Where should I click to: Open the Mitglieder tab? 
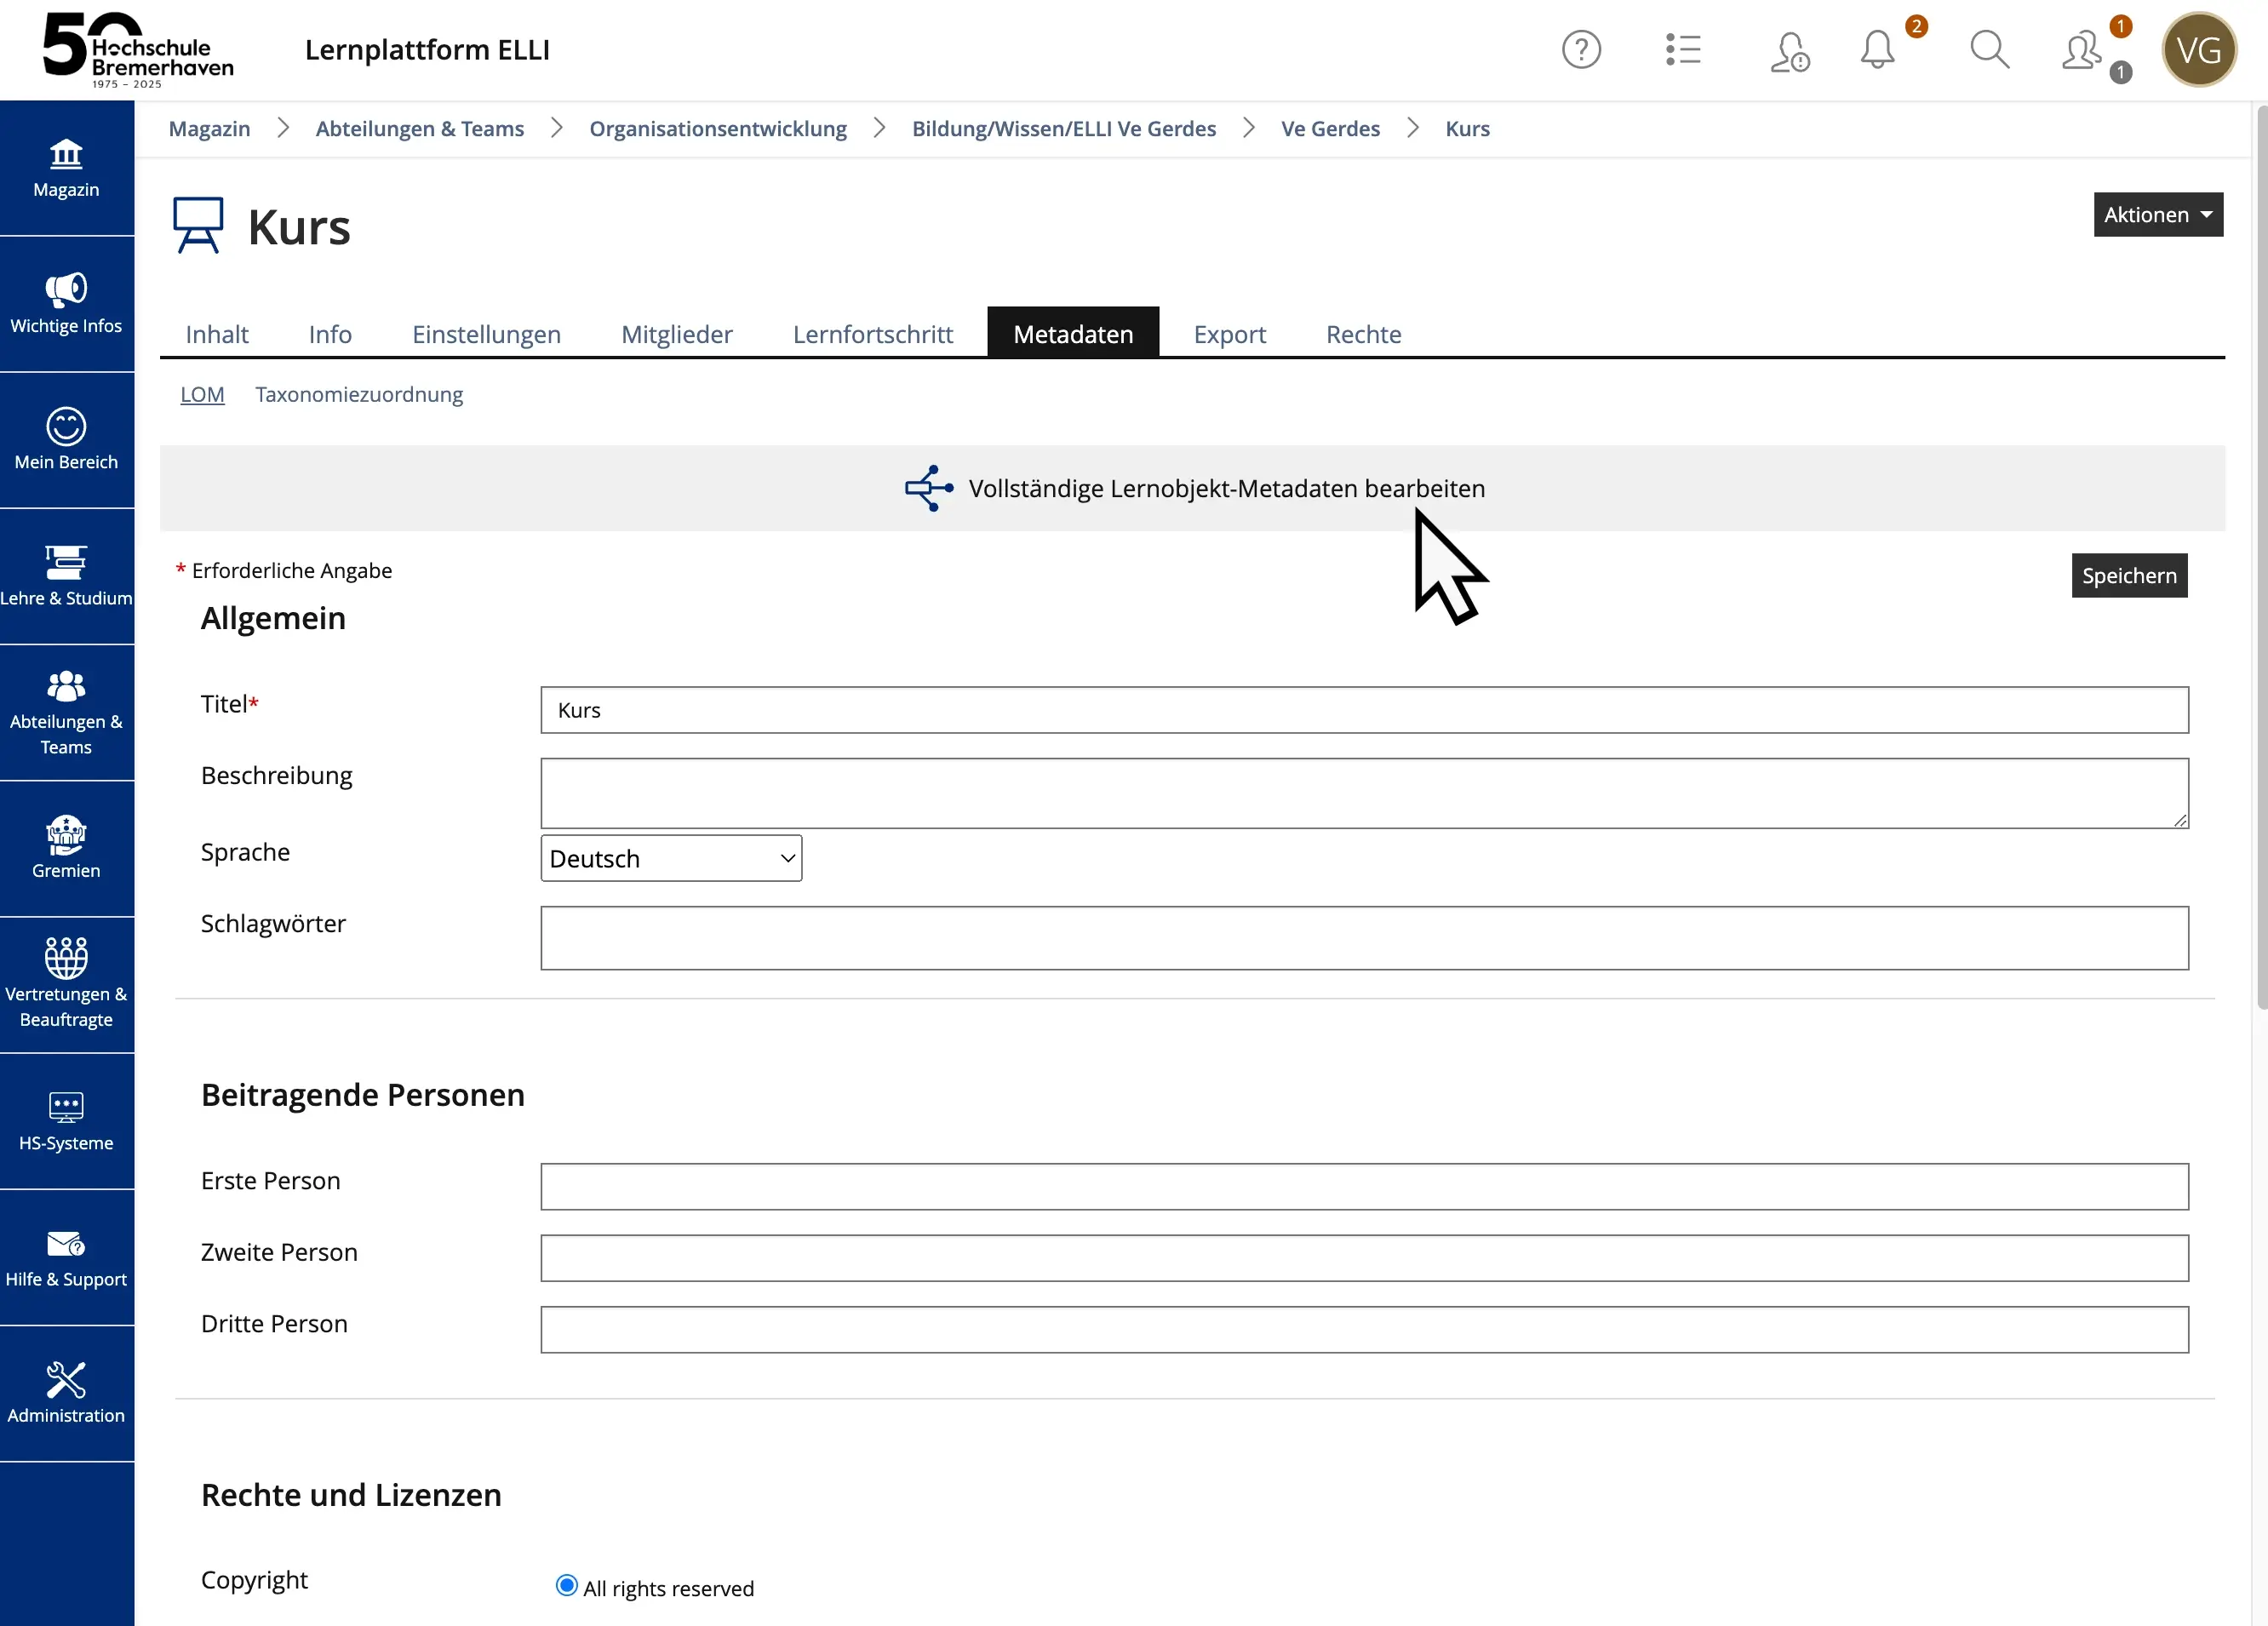tap(676, 334)
